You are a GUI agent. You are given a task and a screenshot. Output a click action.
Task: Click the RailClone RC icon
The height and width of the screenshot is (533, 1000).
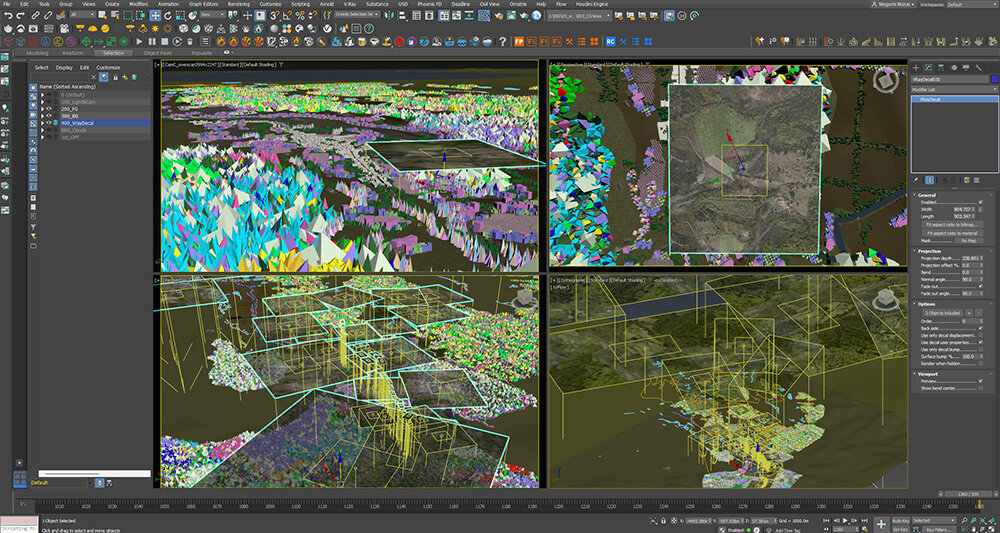click(x=609, y=41)
